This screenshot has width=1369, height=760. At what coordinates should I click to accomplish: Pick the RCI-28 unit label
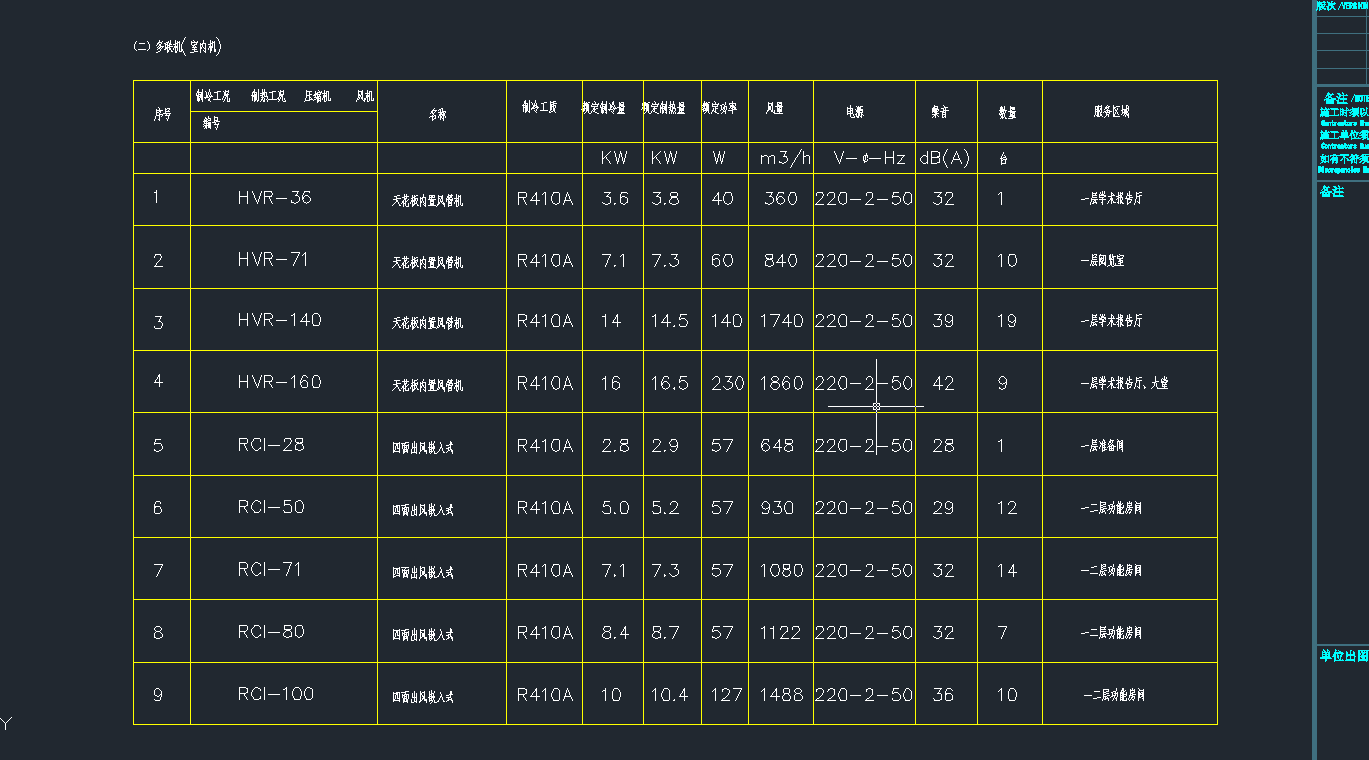click(x=271, y=445)
